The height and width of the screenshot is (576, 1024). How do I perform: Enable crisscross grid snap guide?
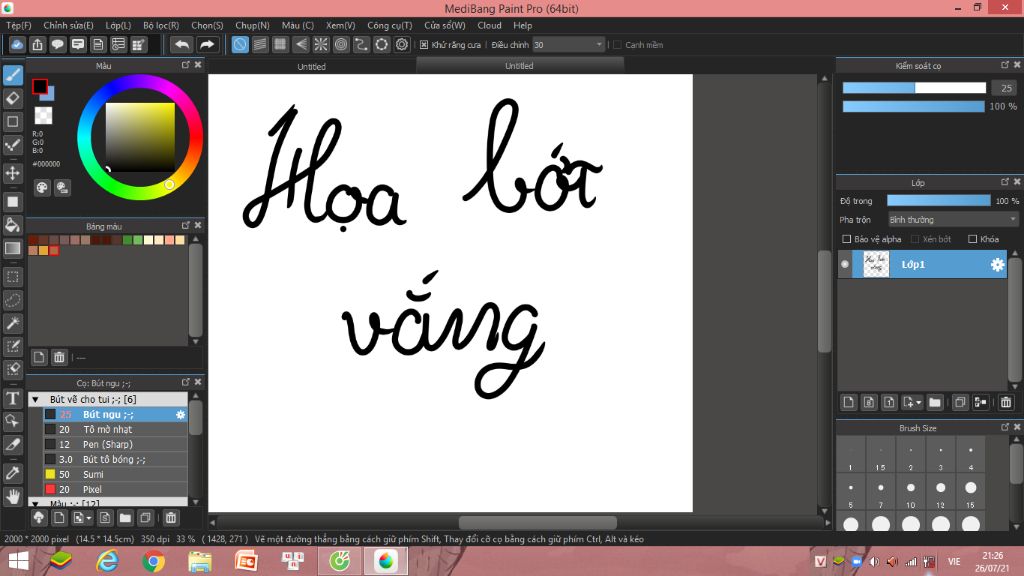280,44
